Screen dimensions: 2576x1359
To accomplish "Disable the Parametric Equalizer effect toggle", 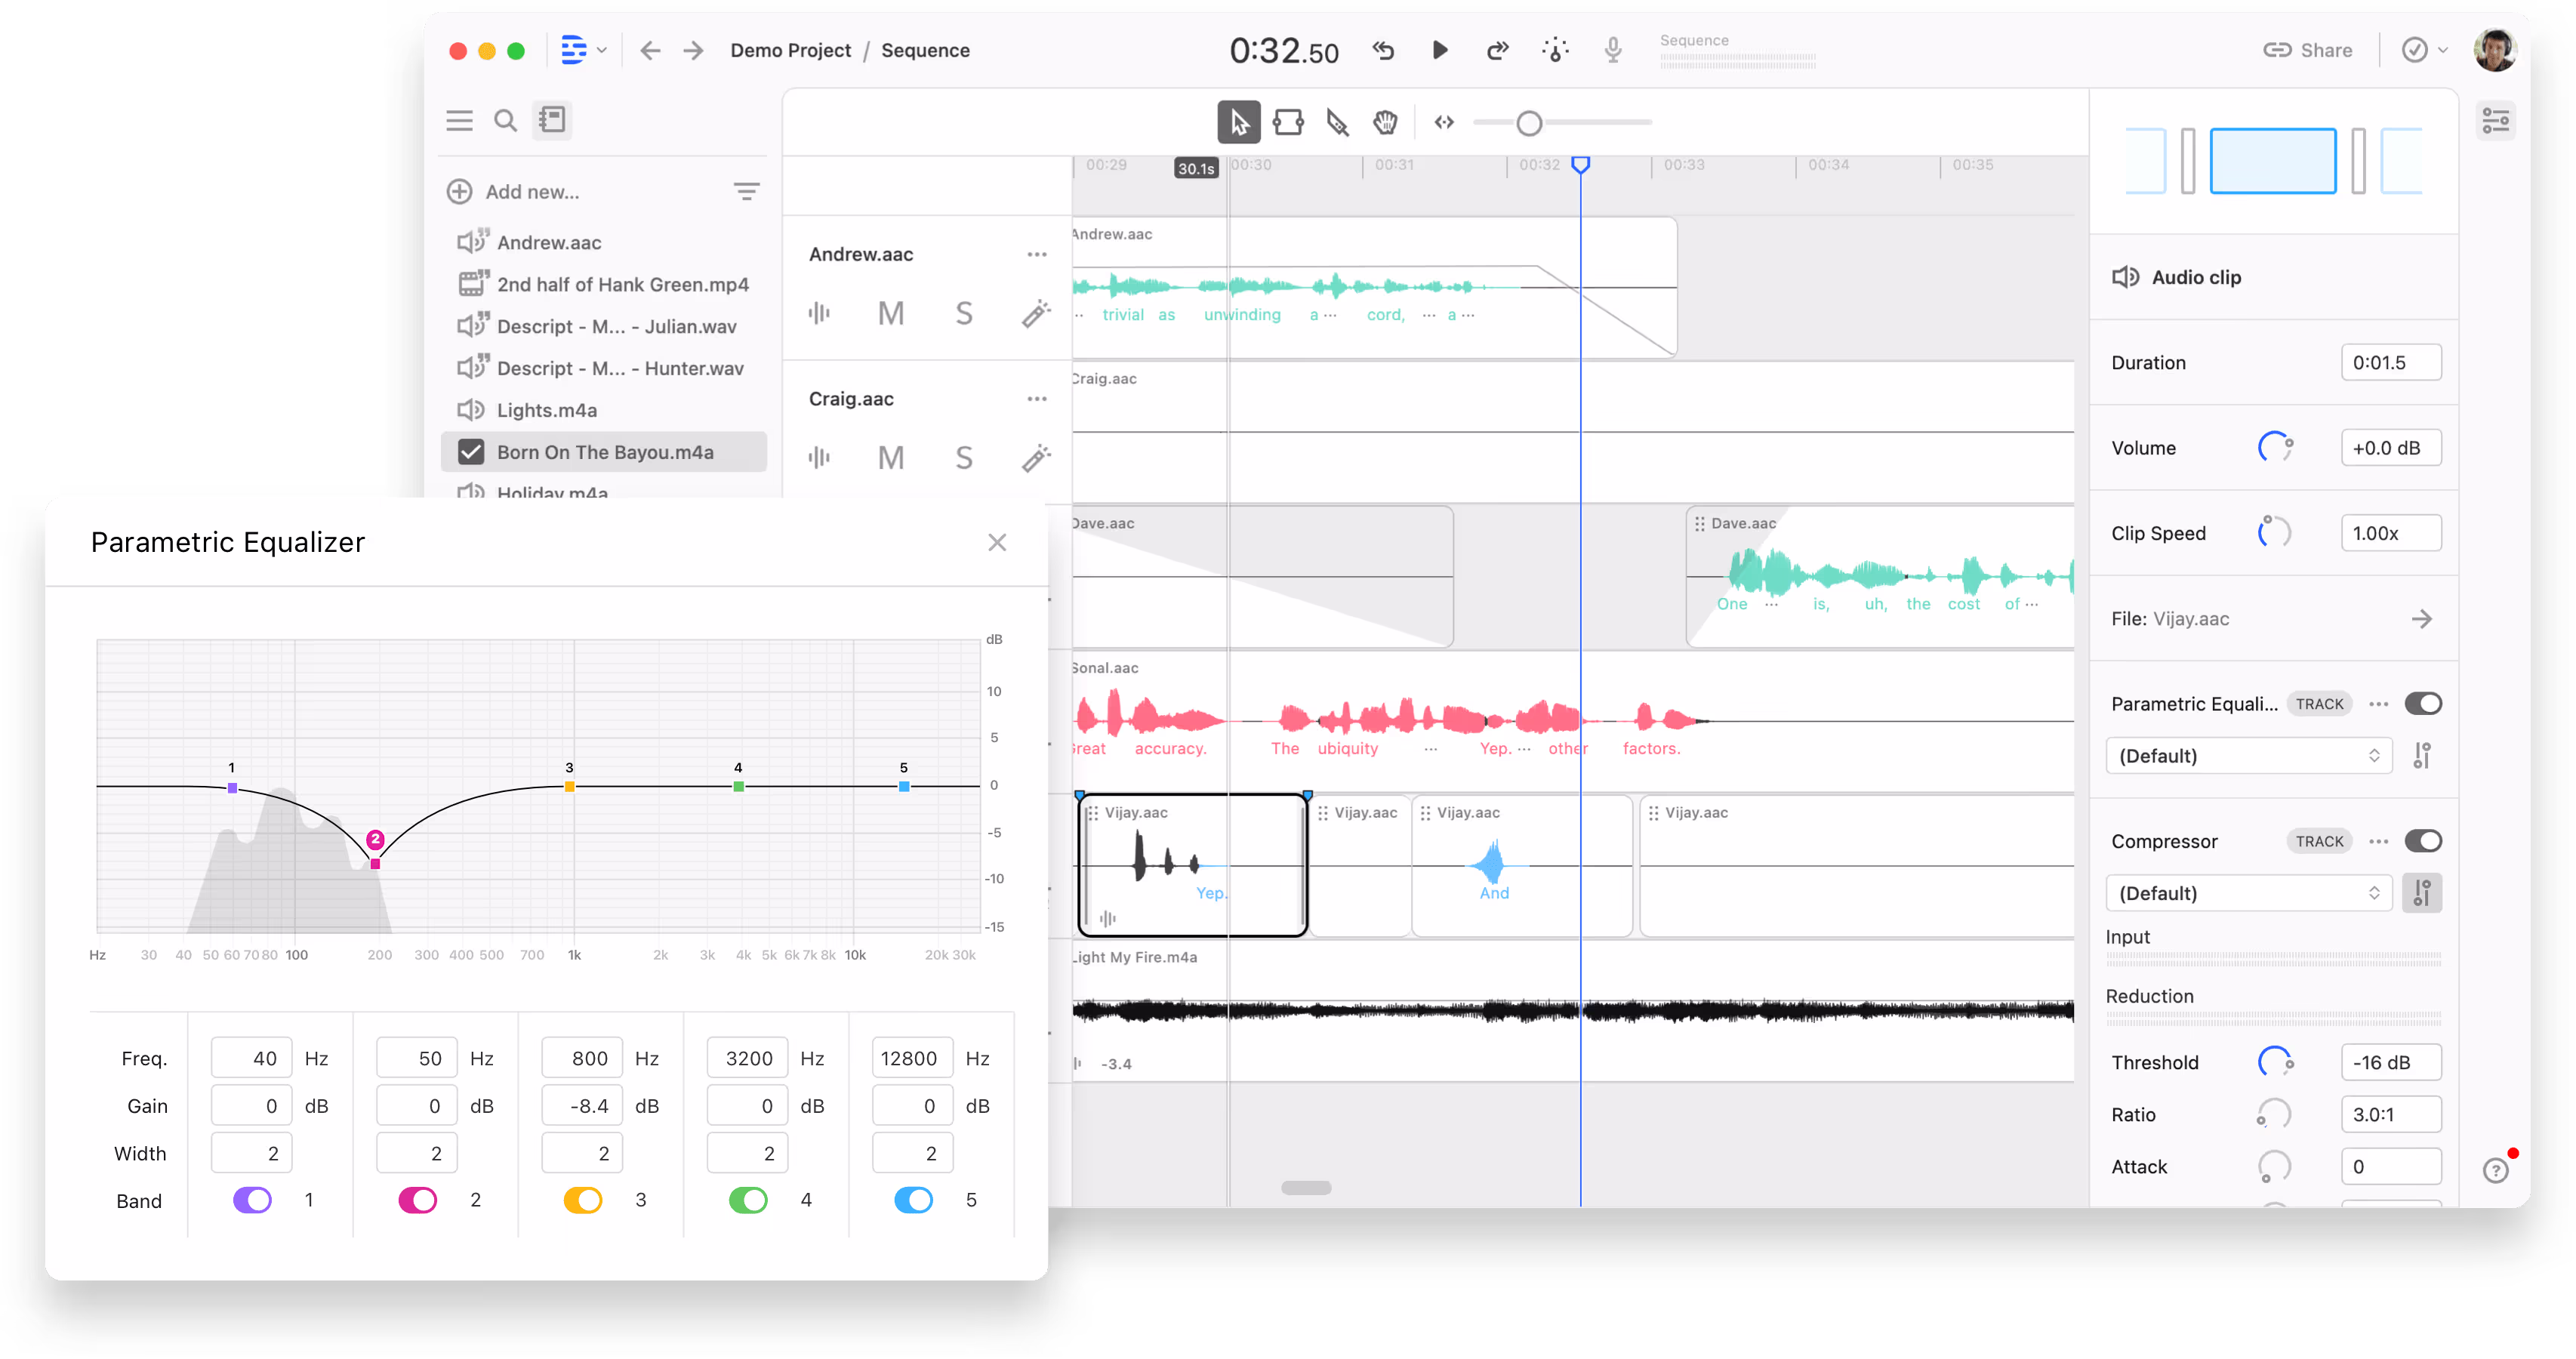I will tap(2423, 704).
